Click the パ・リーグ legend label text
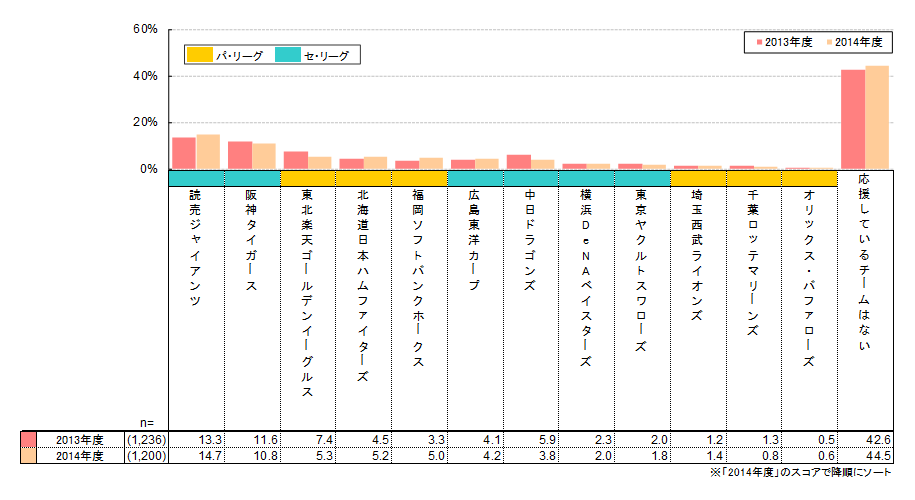Viewport: 915px width, 500px height. point(239,56)
